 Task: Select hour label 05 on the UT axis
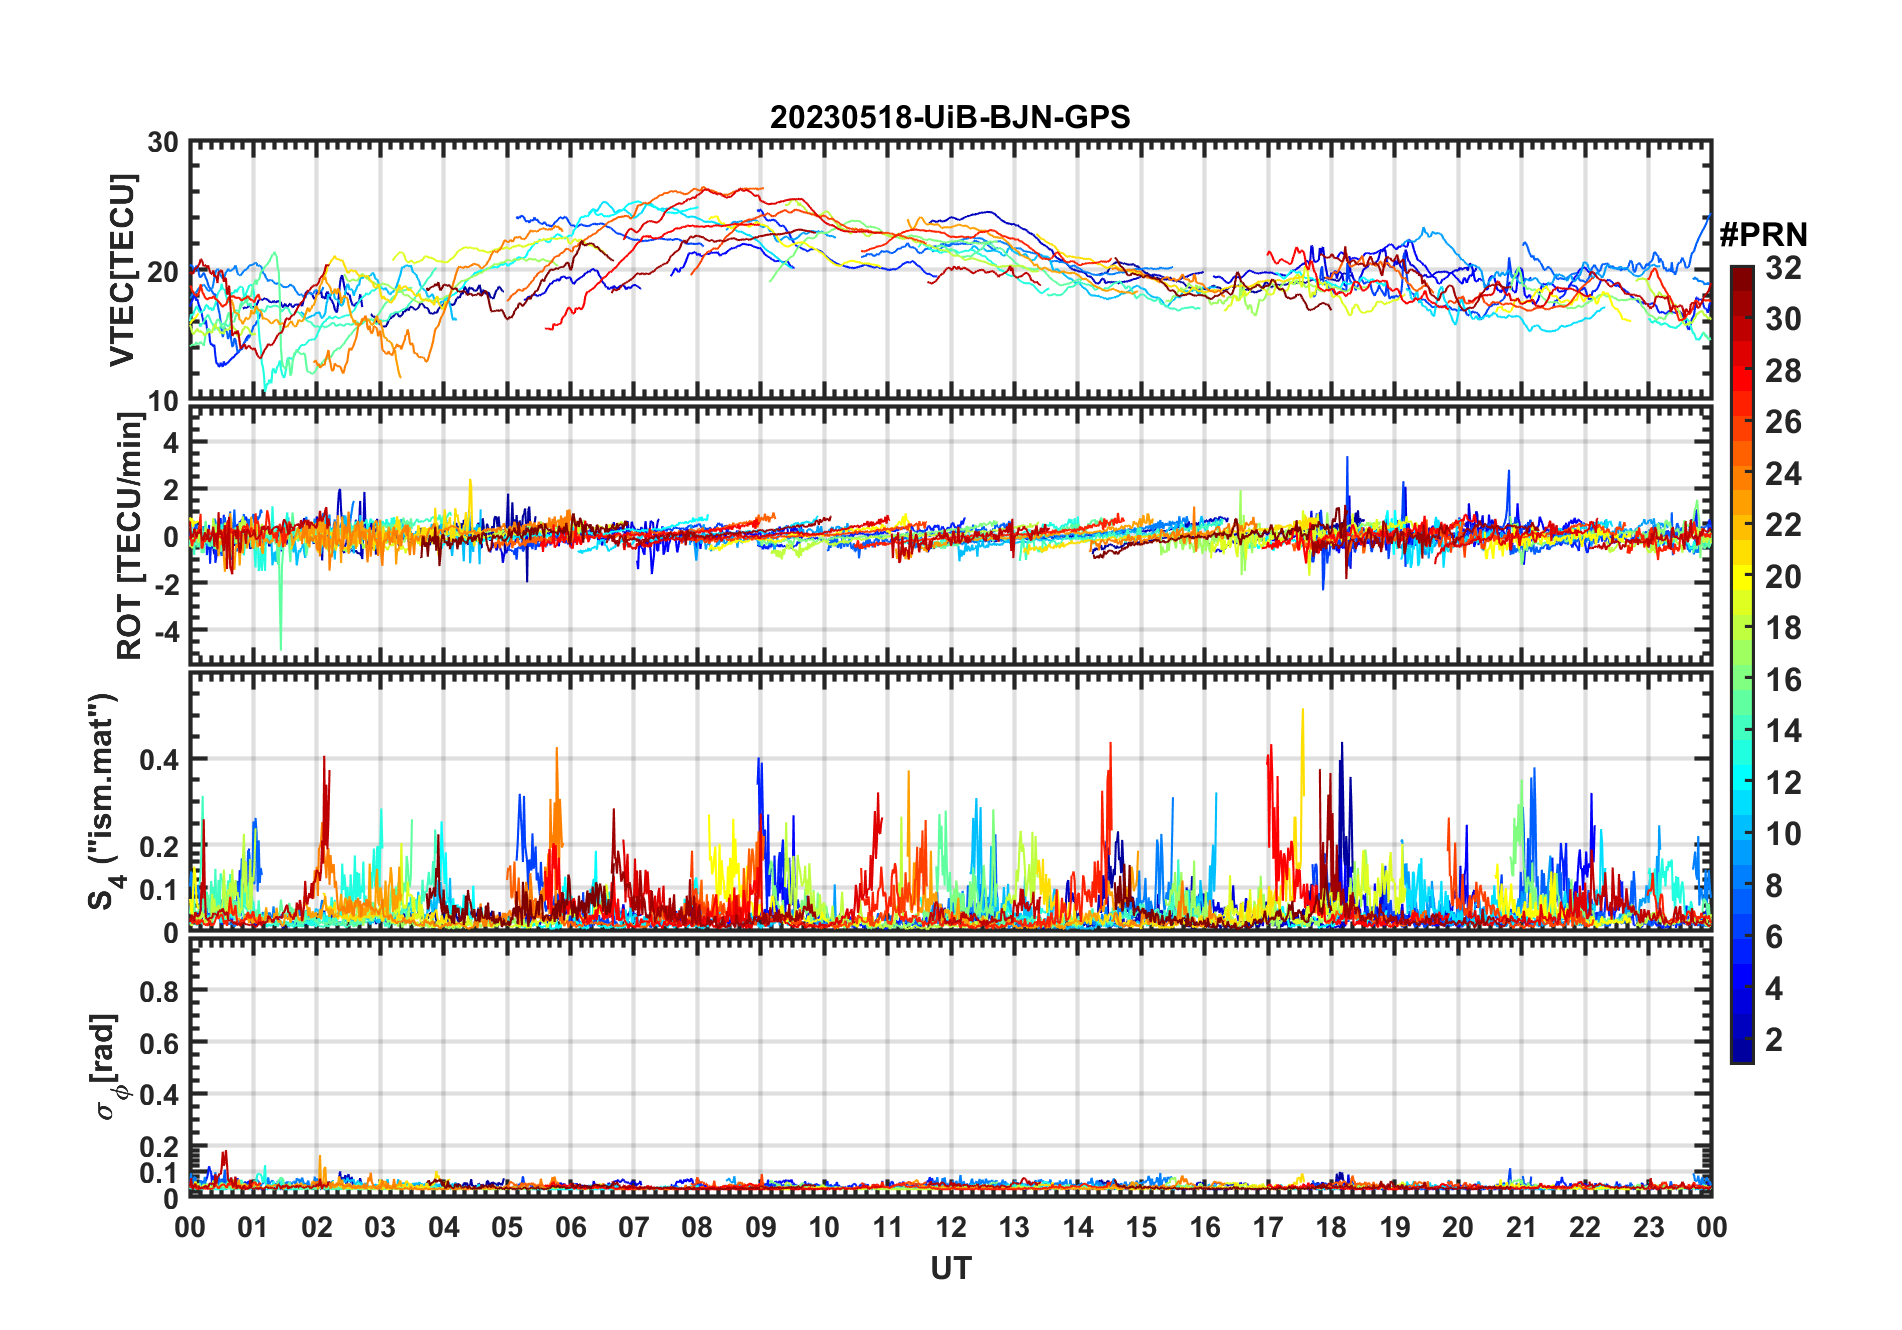click(x=507, y=1227)
